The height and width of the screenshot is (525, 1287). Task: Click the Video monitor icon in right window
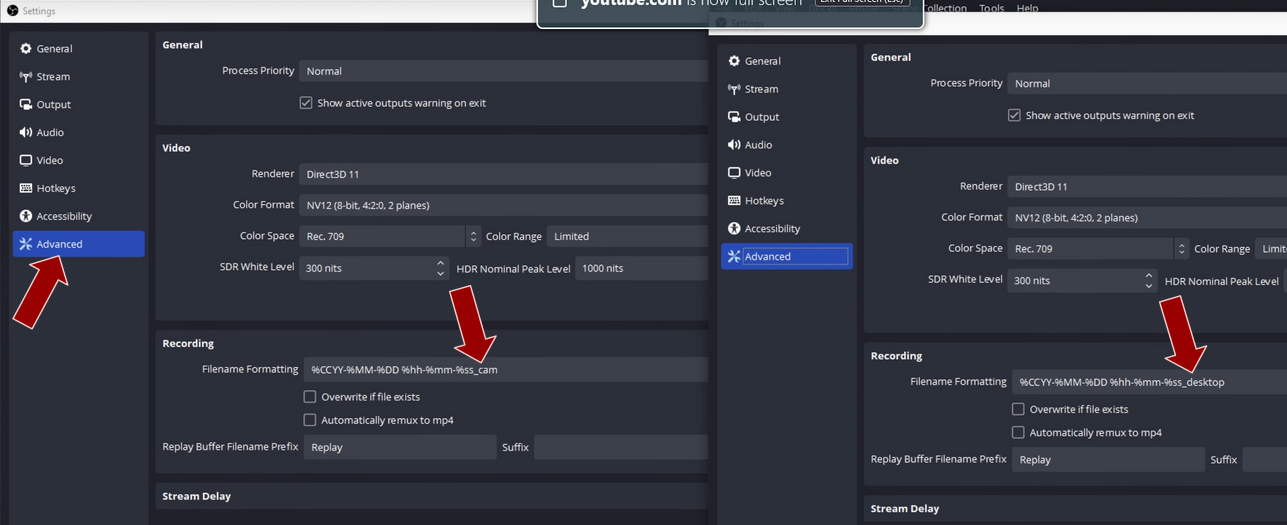734,173
